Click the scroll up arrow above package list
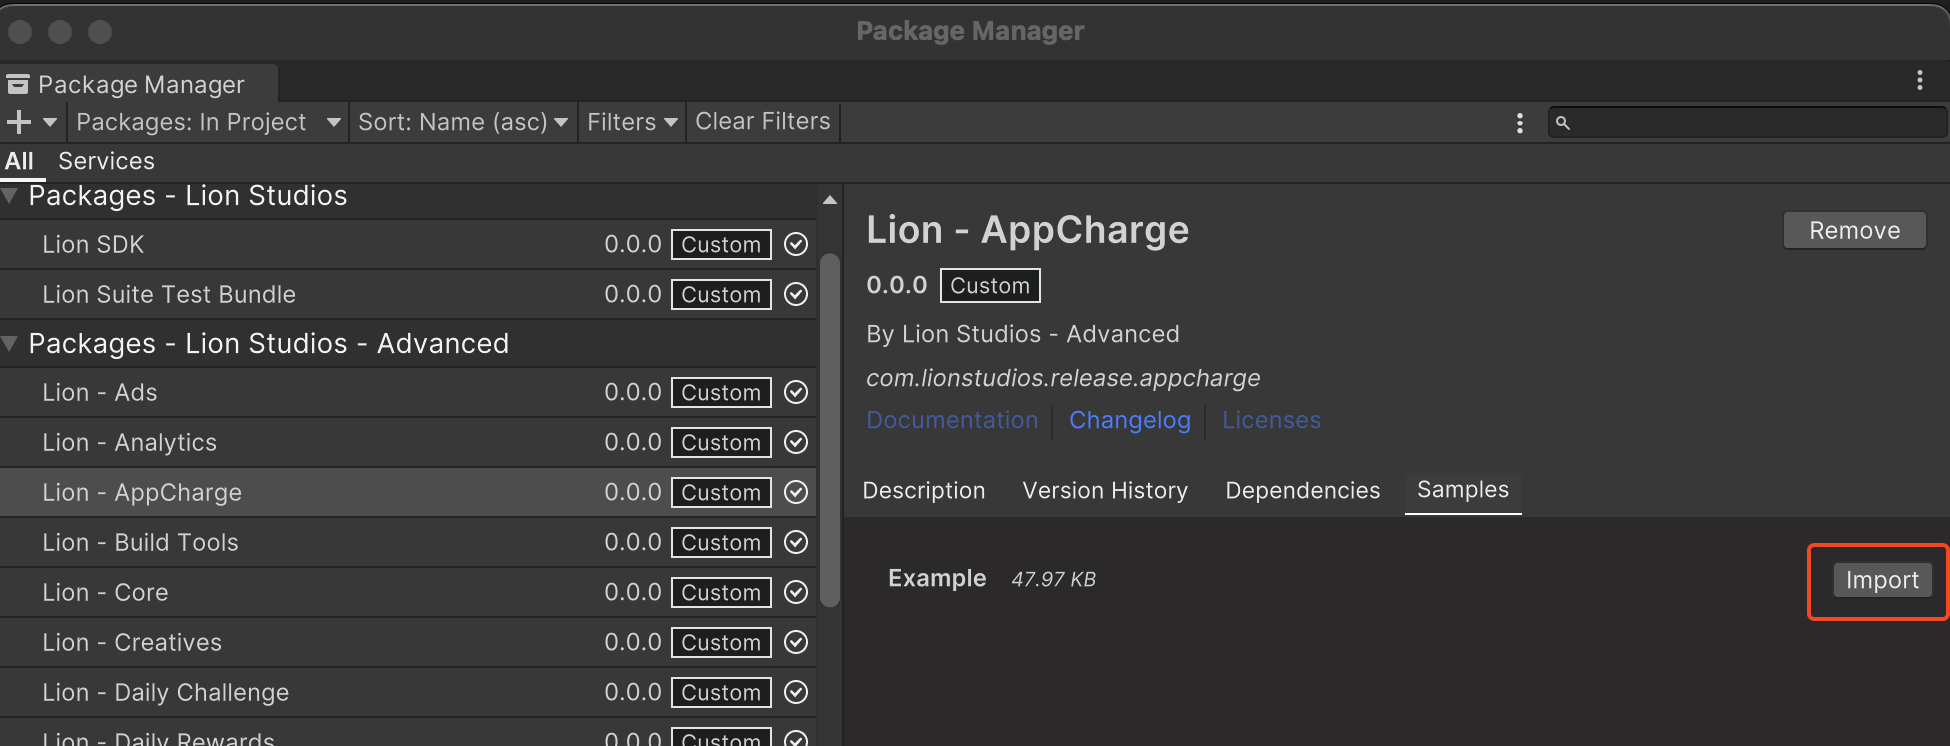1950x746 pixels. (829, 200)
